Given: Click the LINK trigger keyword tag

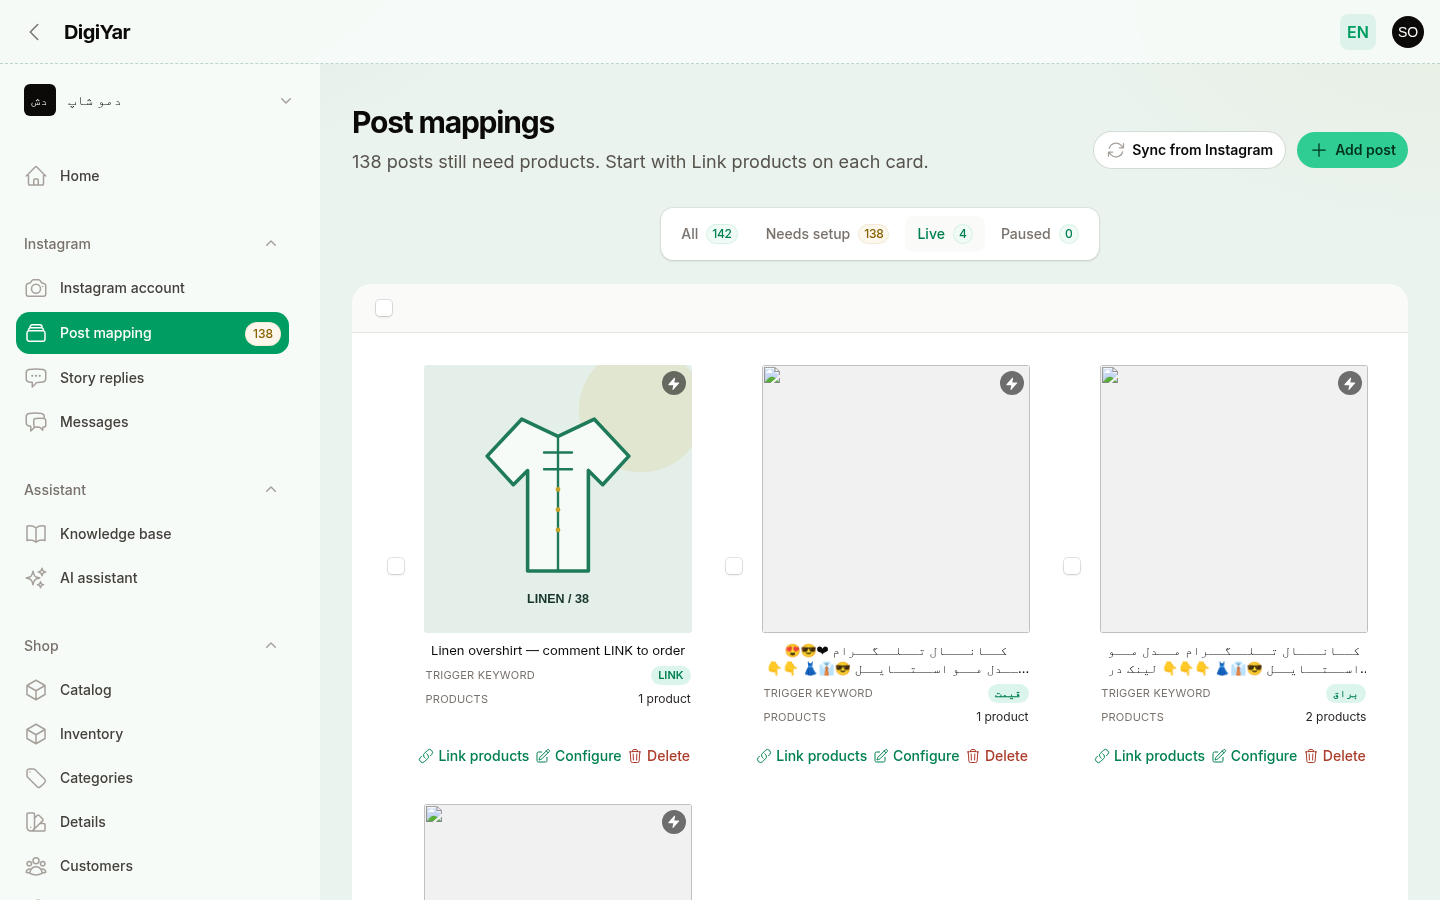Looking at the screenshot, I should coord(671,675).
